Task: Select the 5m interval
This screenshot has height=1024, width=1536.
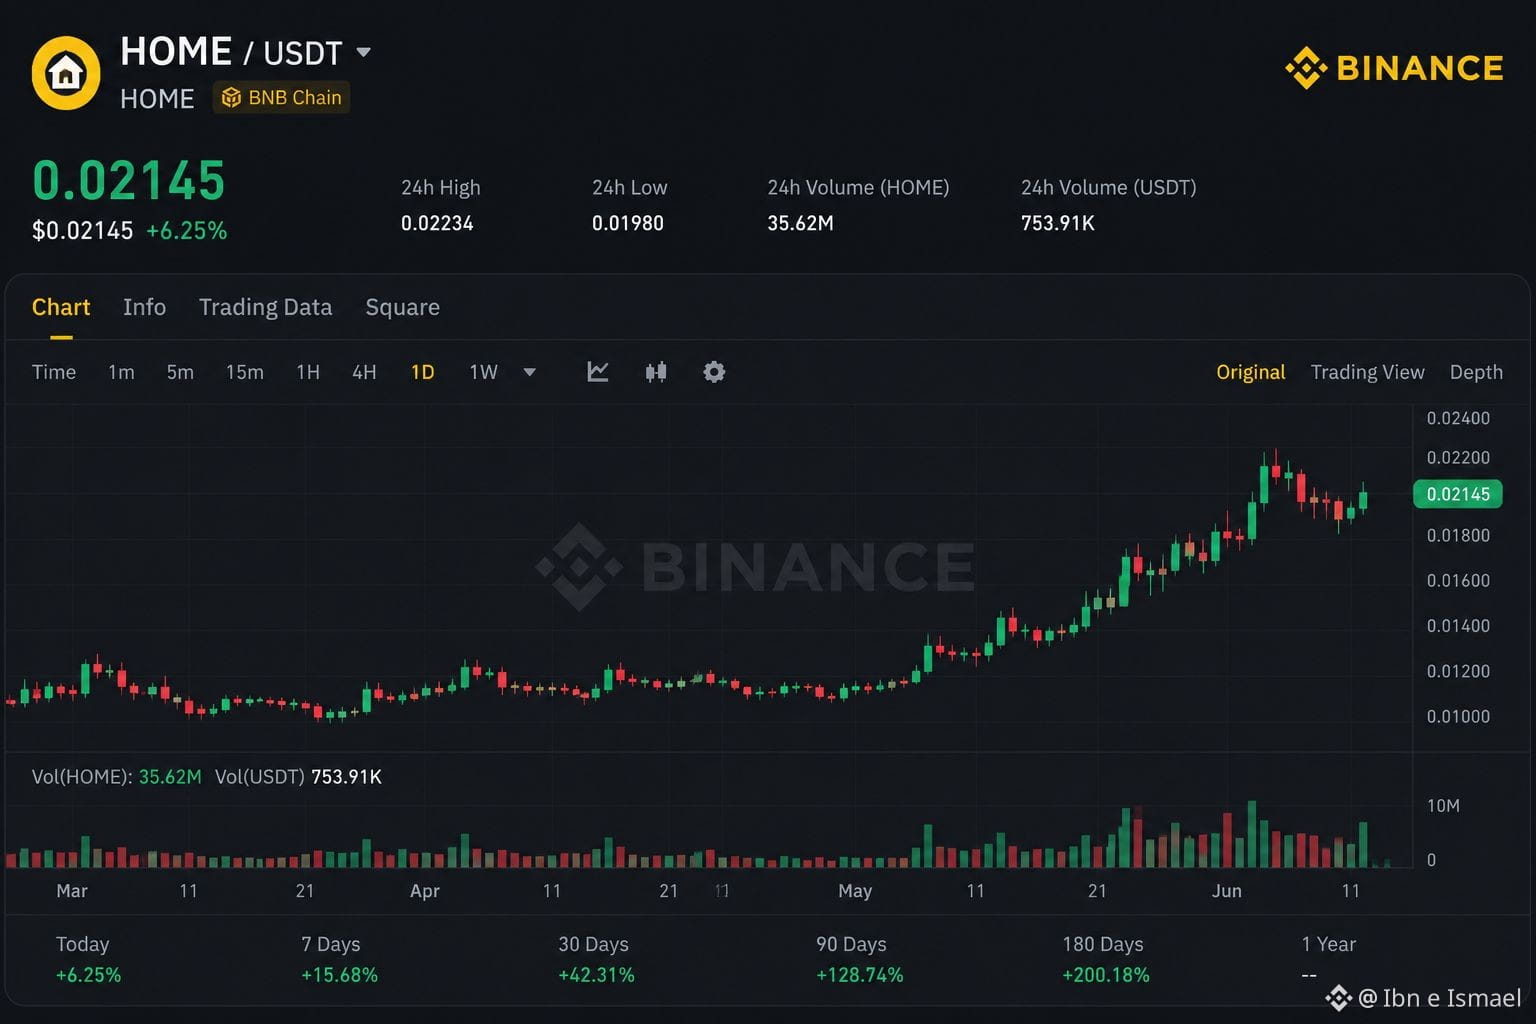Action: click(180, 372)
